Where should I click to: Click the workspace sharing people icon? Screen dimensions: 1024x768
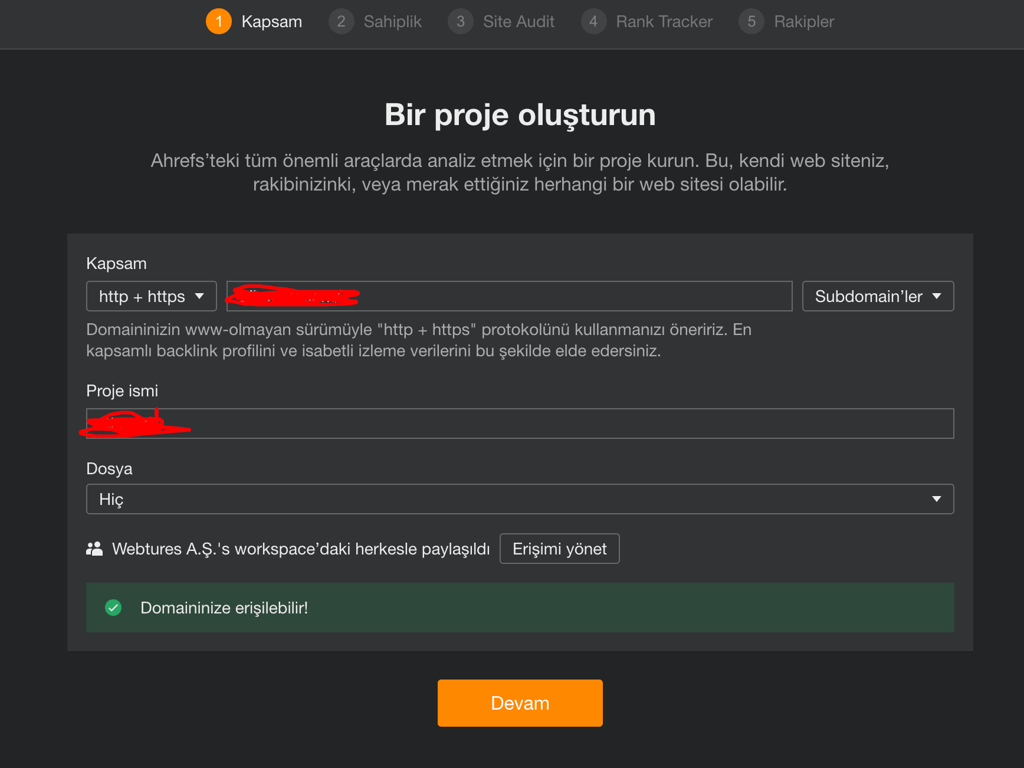point(95,548)
